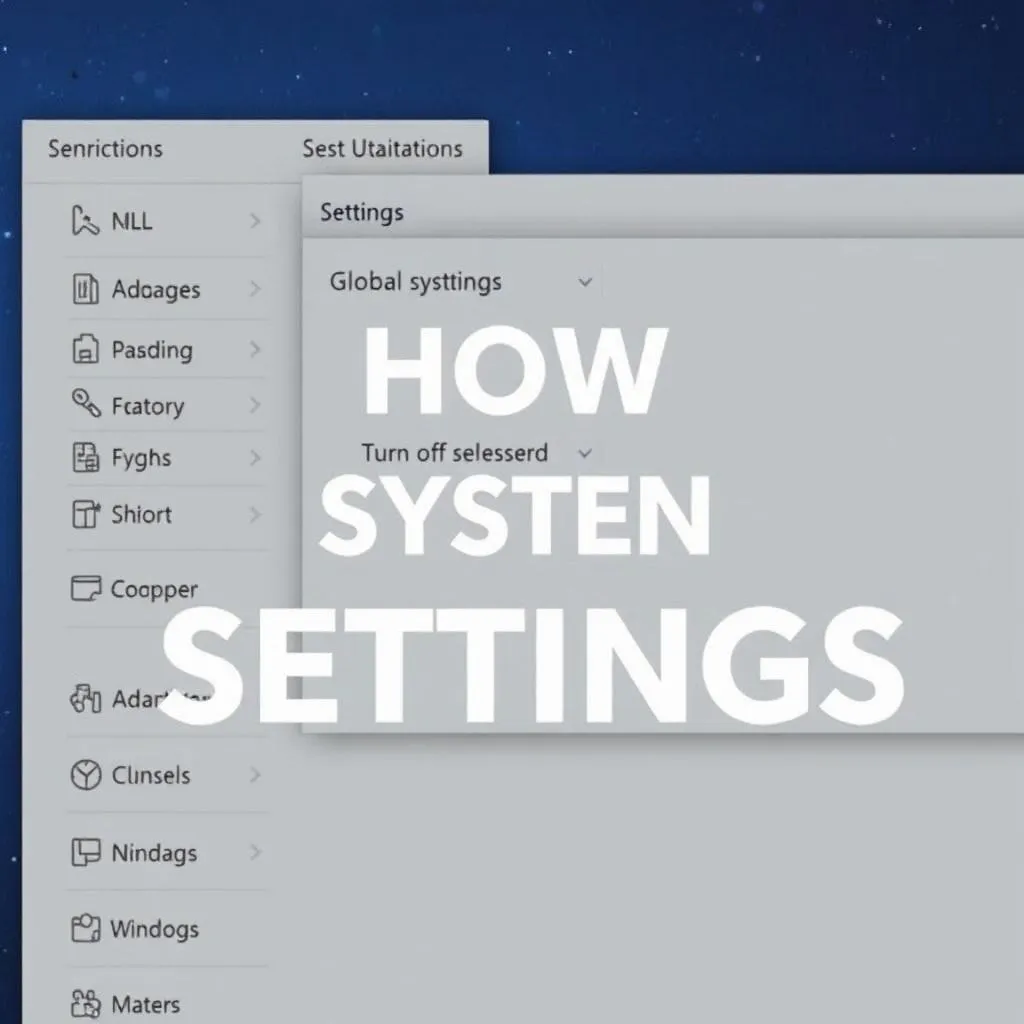Select the Pasding icon in sidebar
This screenshot has height=1024, width=1024.
point(86,350)
